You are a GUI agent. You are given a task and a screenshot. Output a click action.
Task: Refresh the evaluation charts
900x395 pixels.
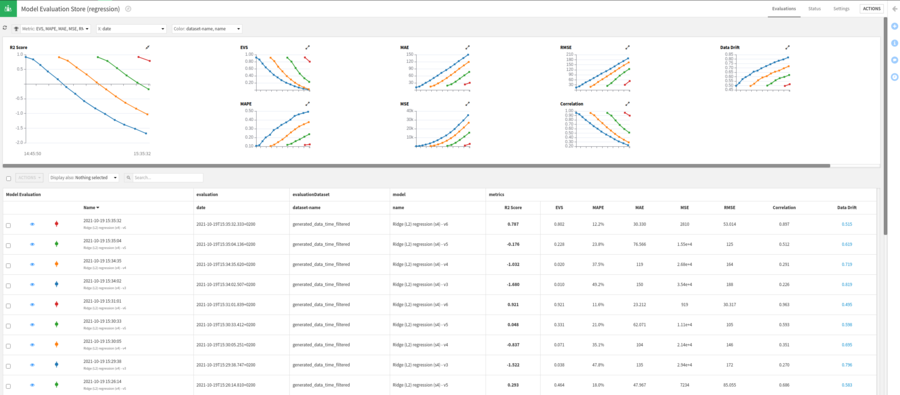[x=5, y=28]
